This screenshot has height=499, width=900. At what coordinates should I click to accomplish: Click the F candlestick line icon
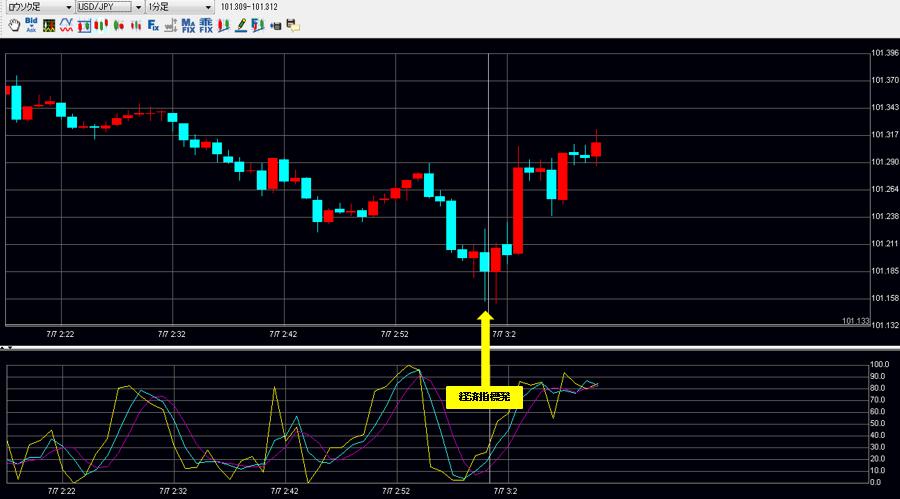coord(258,25)
